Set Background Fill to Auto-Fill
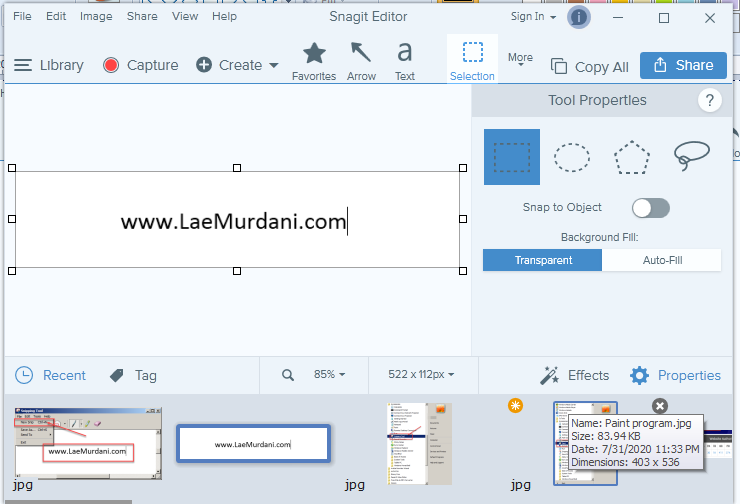Screen dimensions: 740x504 pyautogui.click(x=661, y=260)
